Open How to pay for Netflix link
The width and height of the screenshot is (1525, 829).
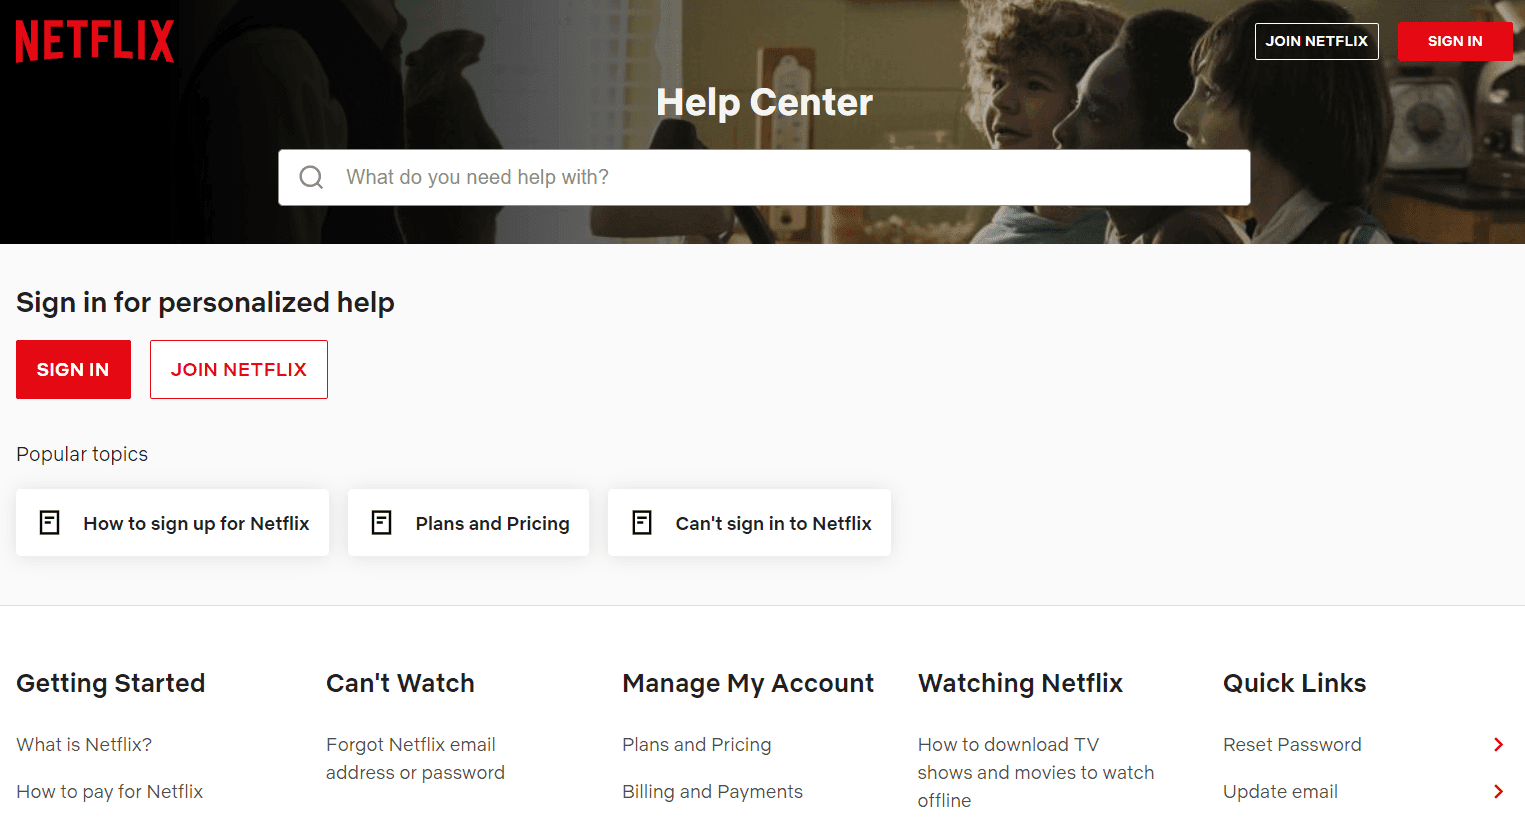pyautogui.click(x=110, y=791)
